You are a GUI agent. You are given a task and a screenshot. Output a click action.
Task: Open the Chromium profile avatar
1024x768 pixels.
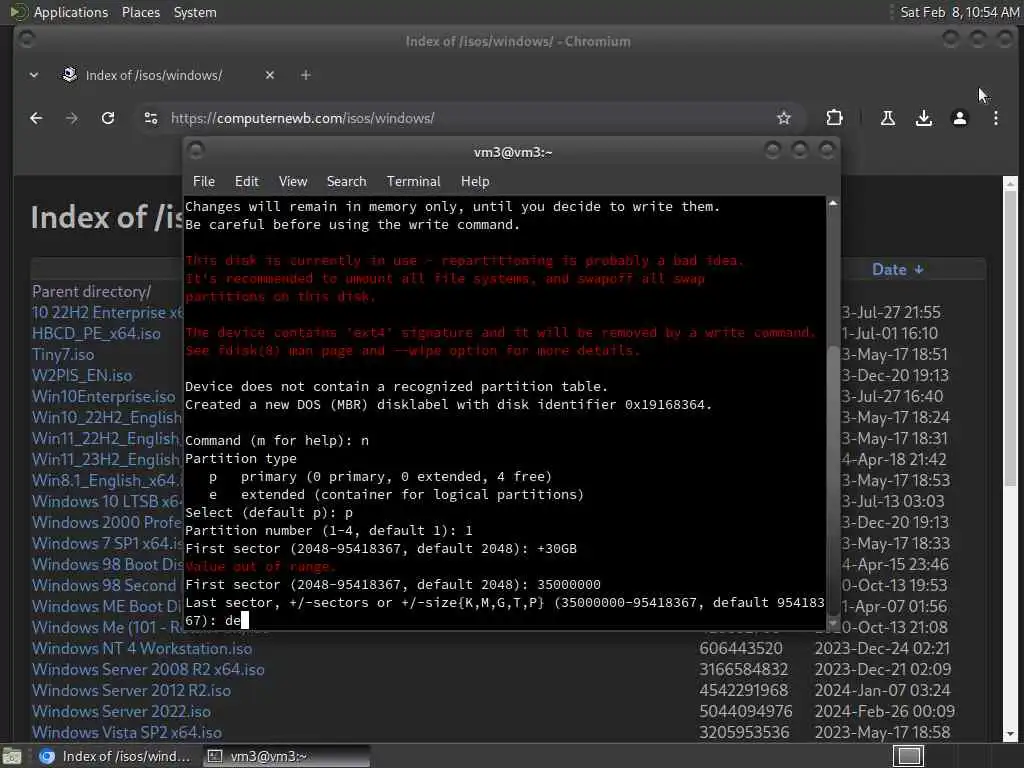click(x=959, y=118)
